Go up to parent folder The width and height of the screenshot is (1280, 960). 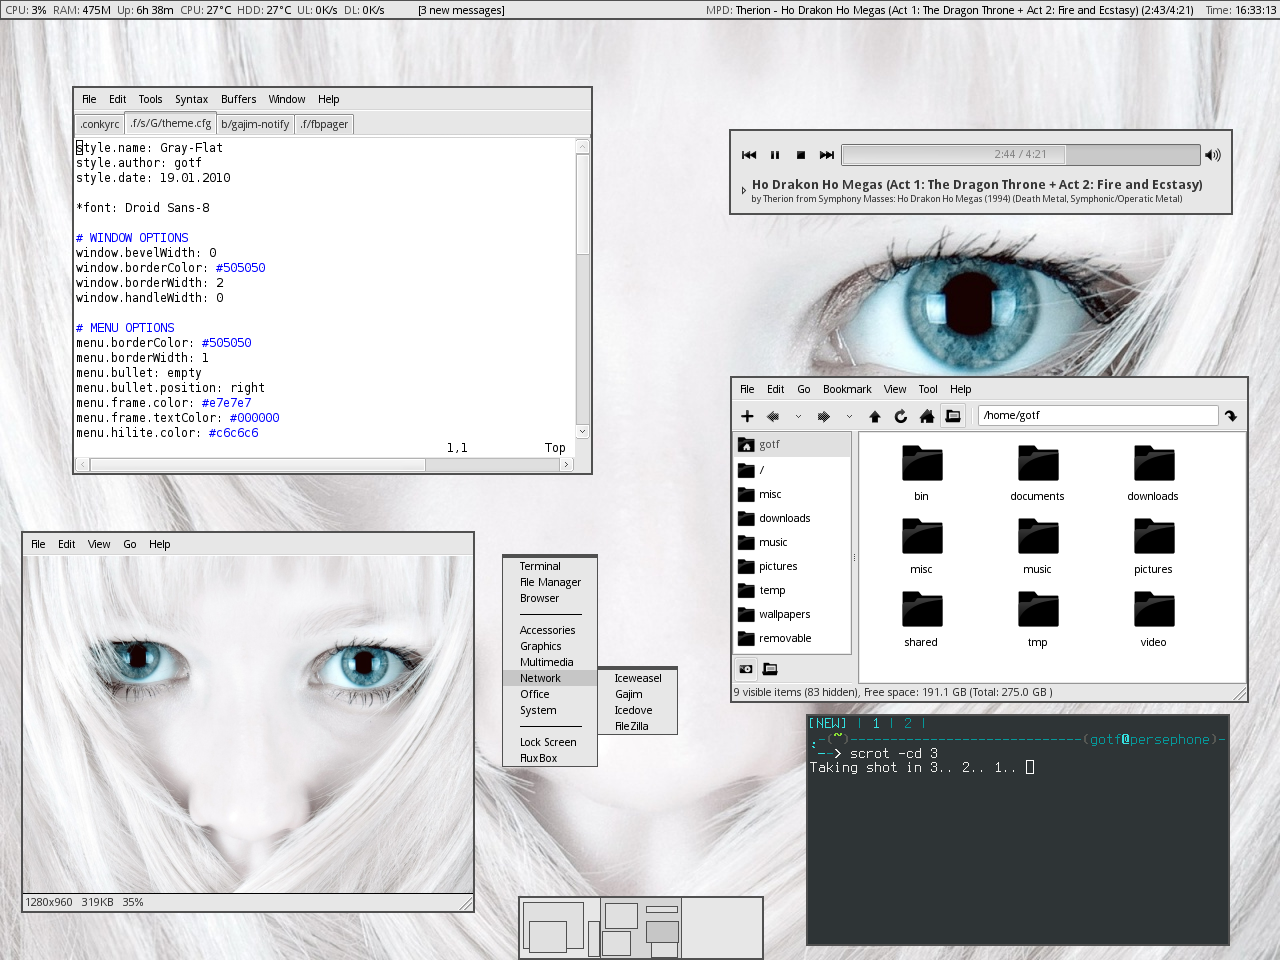[x=875, y=416]
